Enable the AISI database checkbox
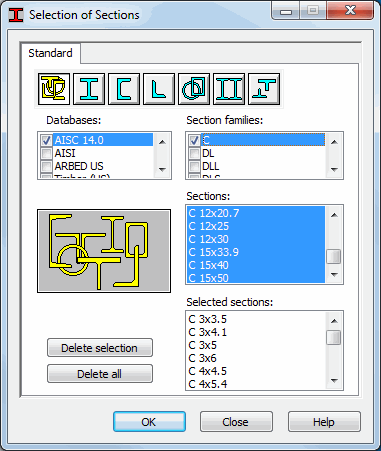 tap(46, 153)
